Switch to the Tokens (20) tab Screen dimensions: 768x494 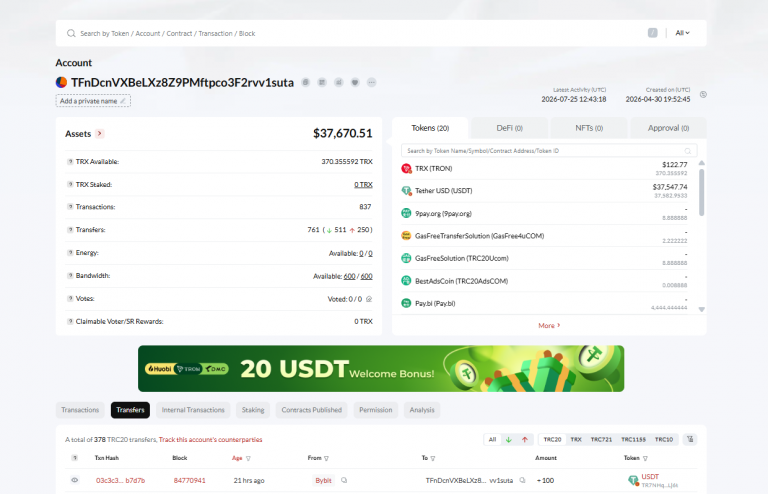point(430,128)
